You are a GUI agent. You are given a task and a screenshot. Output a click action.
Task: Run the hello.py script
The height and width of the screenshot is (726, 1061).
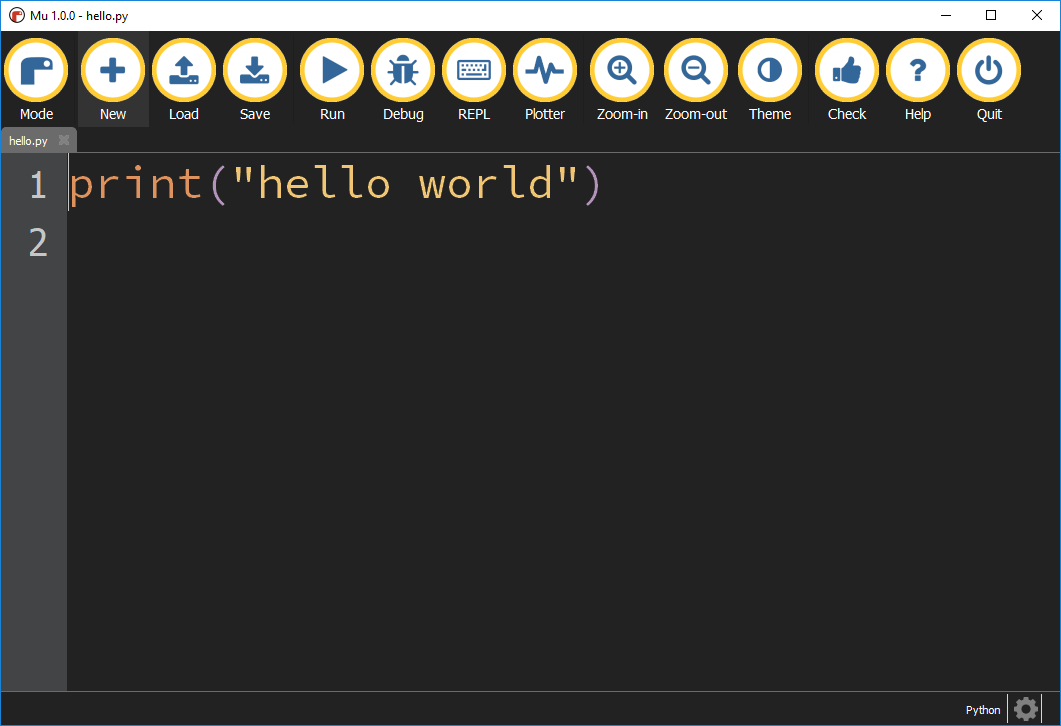coord(331,69)
